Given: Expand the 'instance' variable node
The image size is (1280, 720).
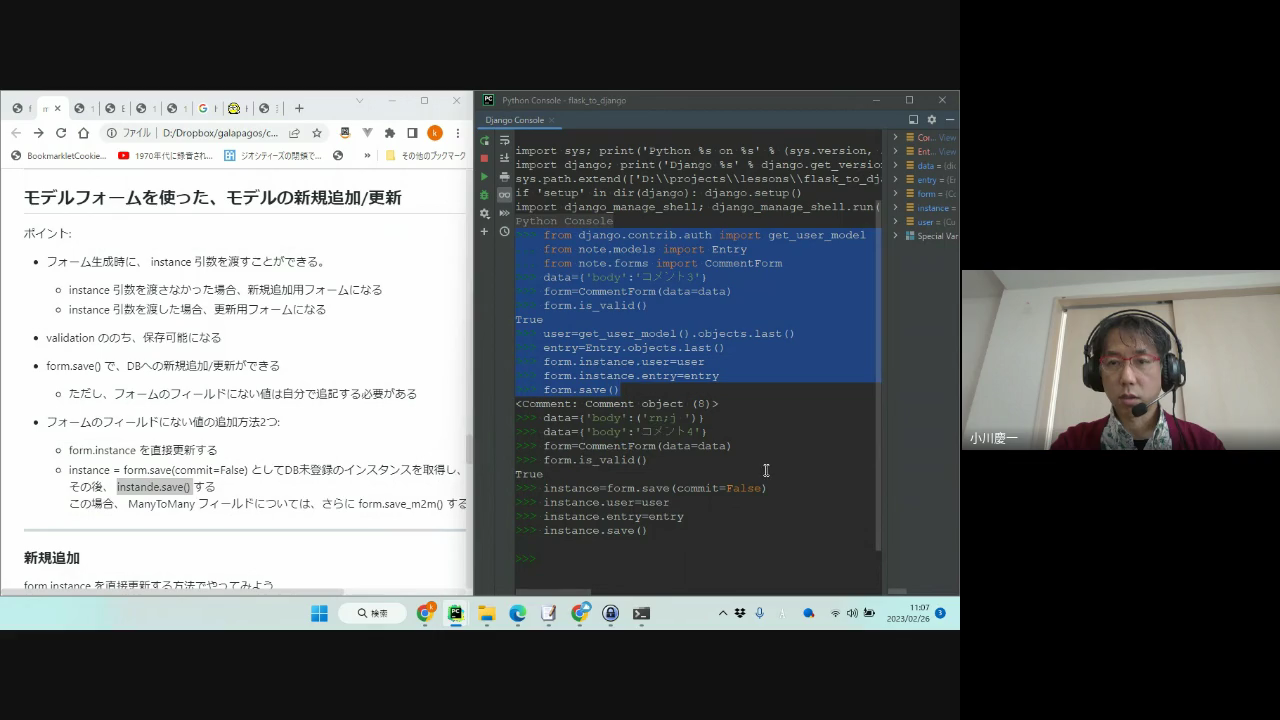Looking at the screenshot, I should click(896, 208).
